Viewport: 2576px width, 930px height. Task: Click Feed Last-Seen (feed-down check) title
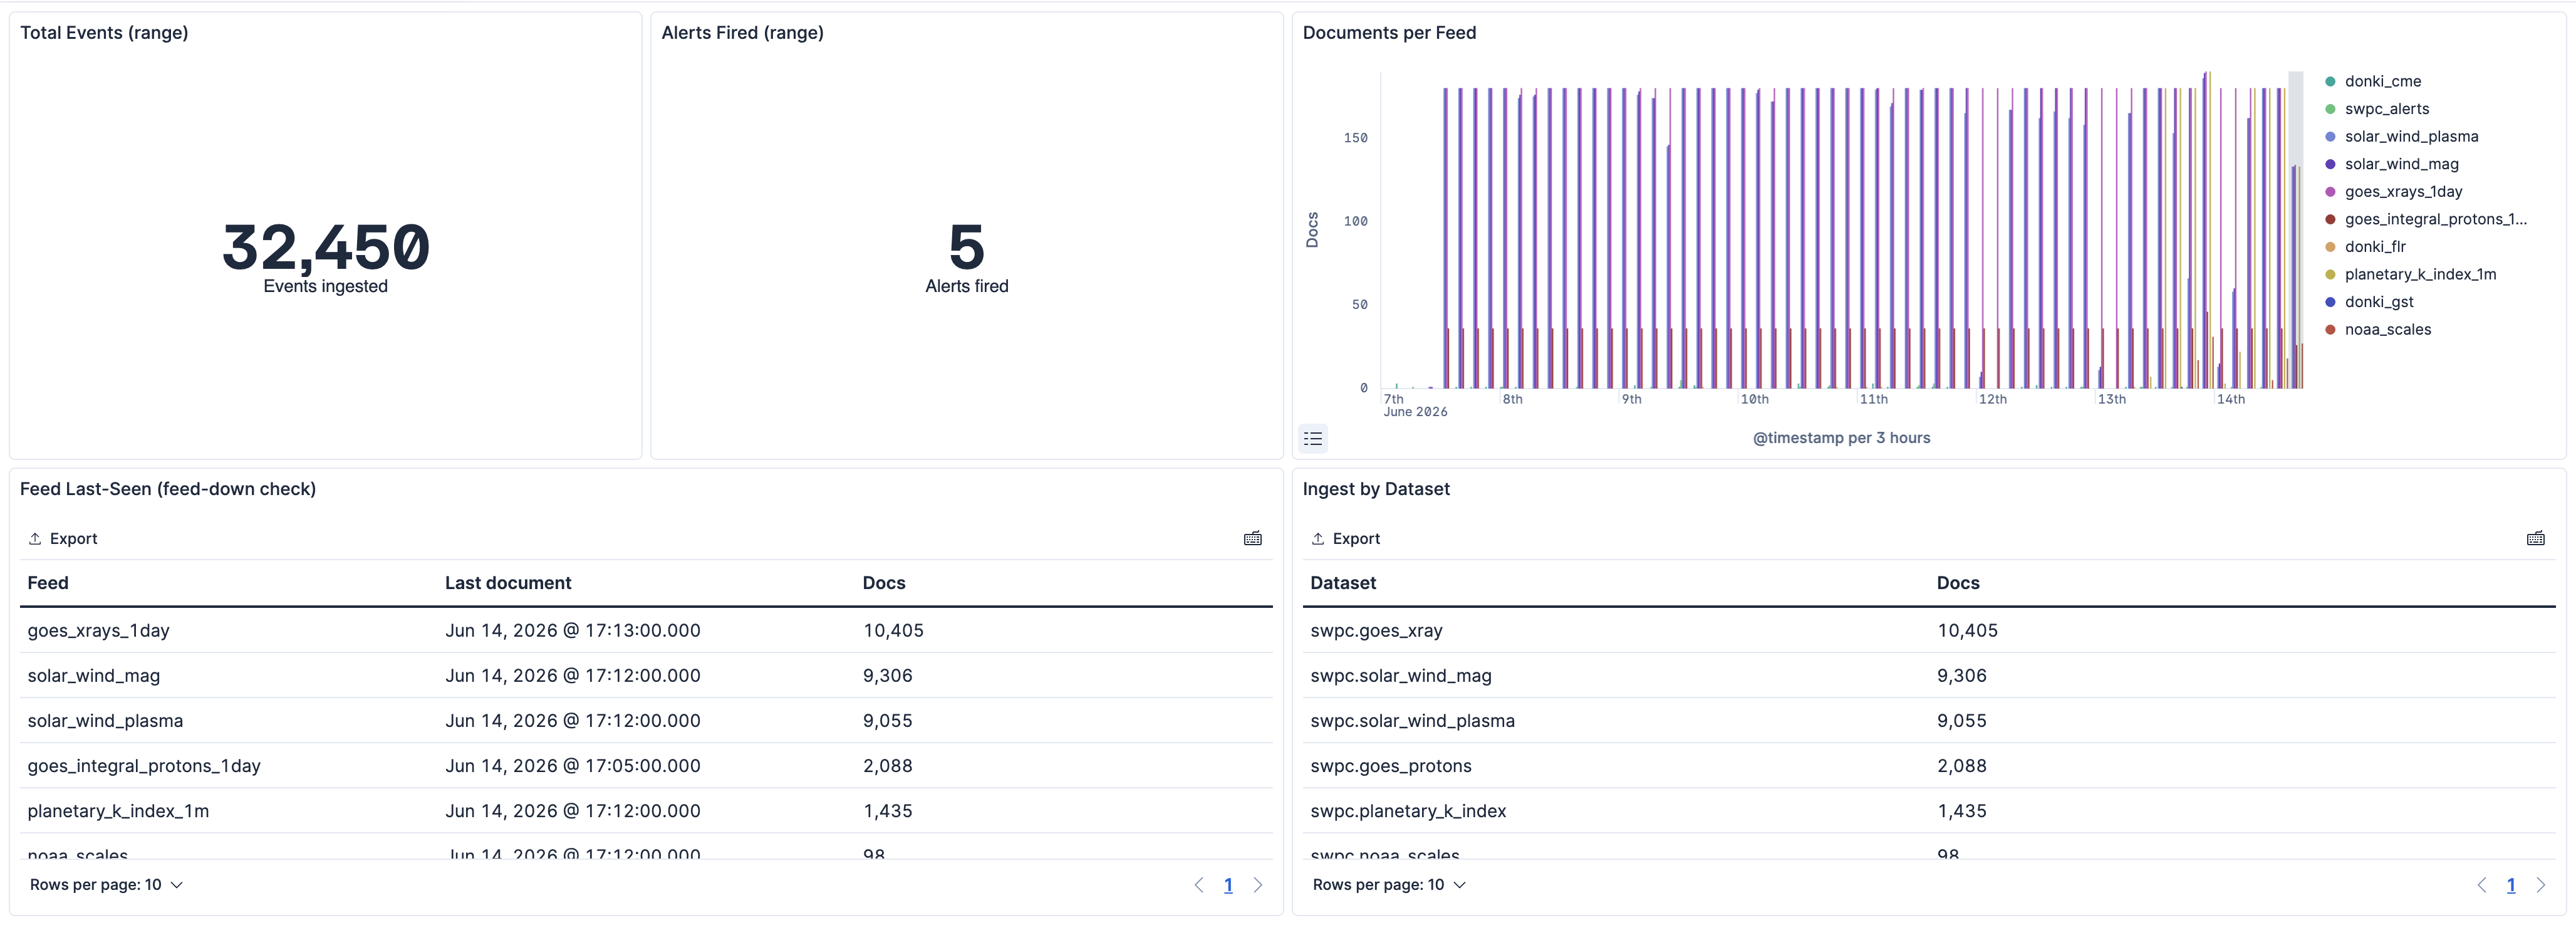168,489
